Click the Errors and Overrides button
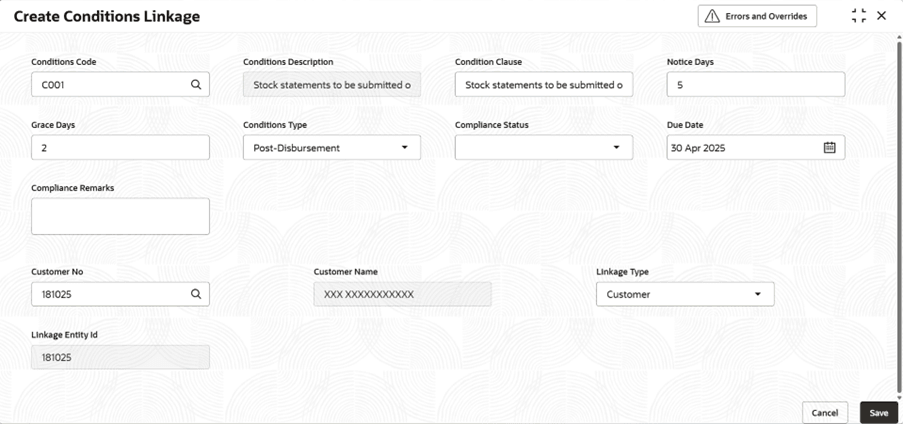903x424 pixels. [x=757, y=16]
